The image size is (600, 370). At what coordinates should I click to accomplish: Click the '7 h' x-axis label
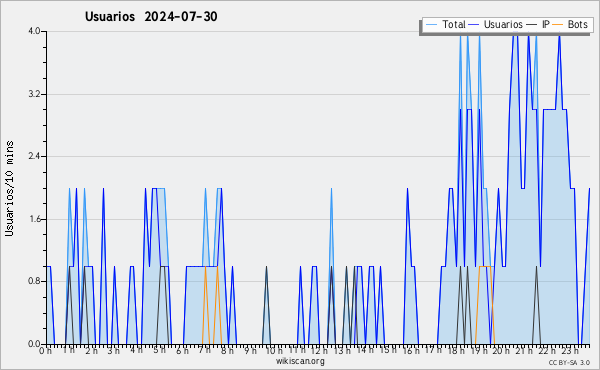click(204, 350)
